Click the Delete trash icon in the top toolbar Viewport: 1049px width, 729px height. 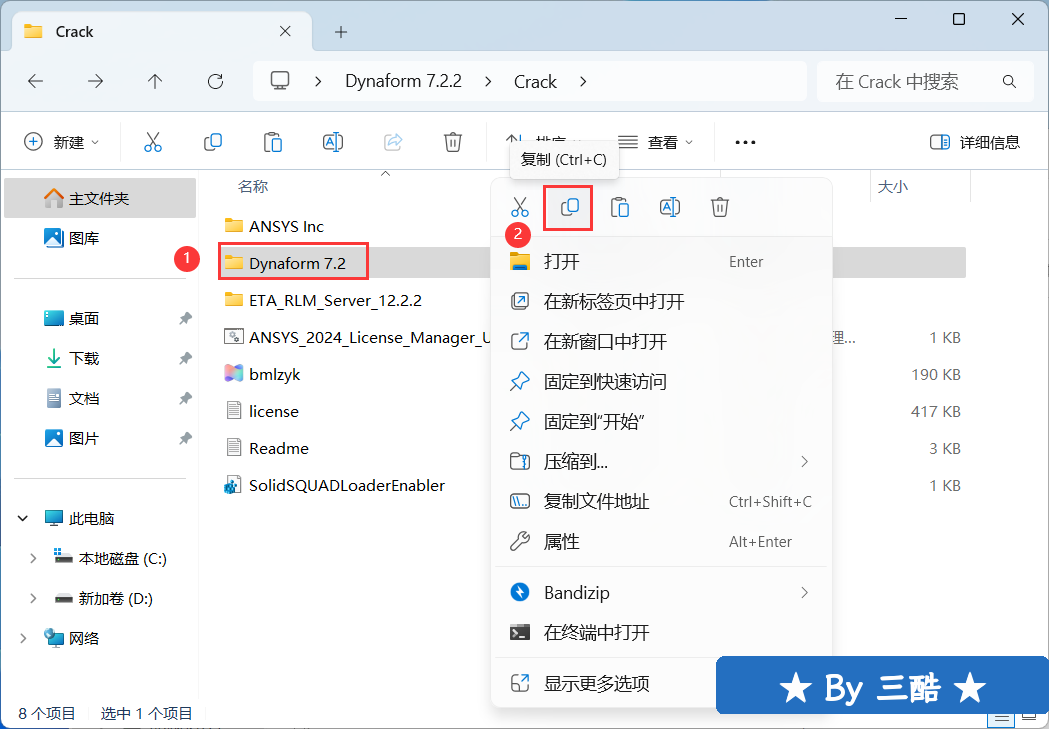point(453,142)
